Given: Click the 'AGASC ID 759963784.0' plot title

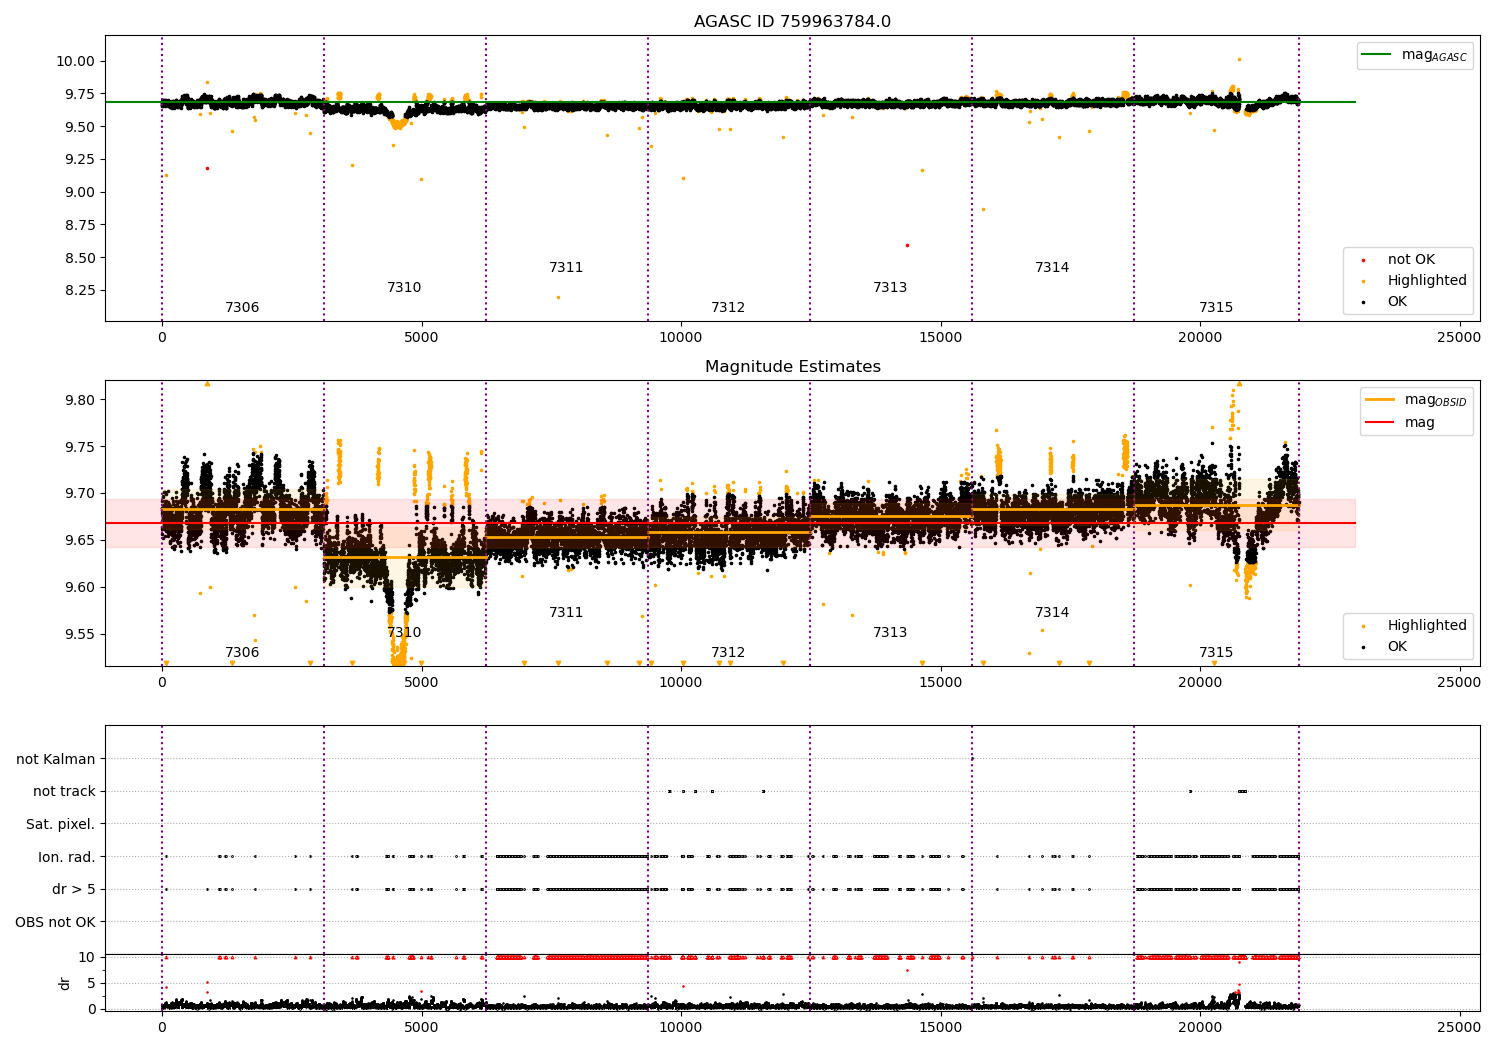Looking at the screenshot, I should coord(792,21).
